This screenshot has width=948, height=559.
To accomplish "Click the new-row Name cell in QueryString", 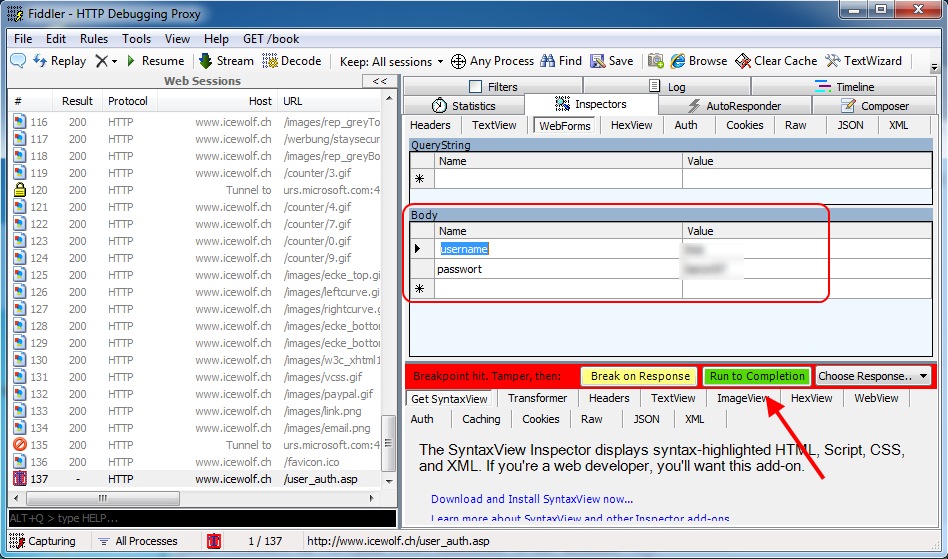I will click(x=558, y=179).
